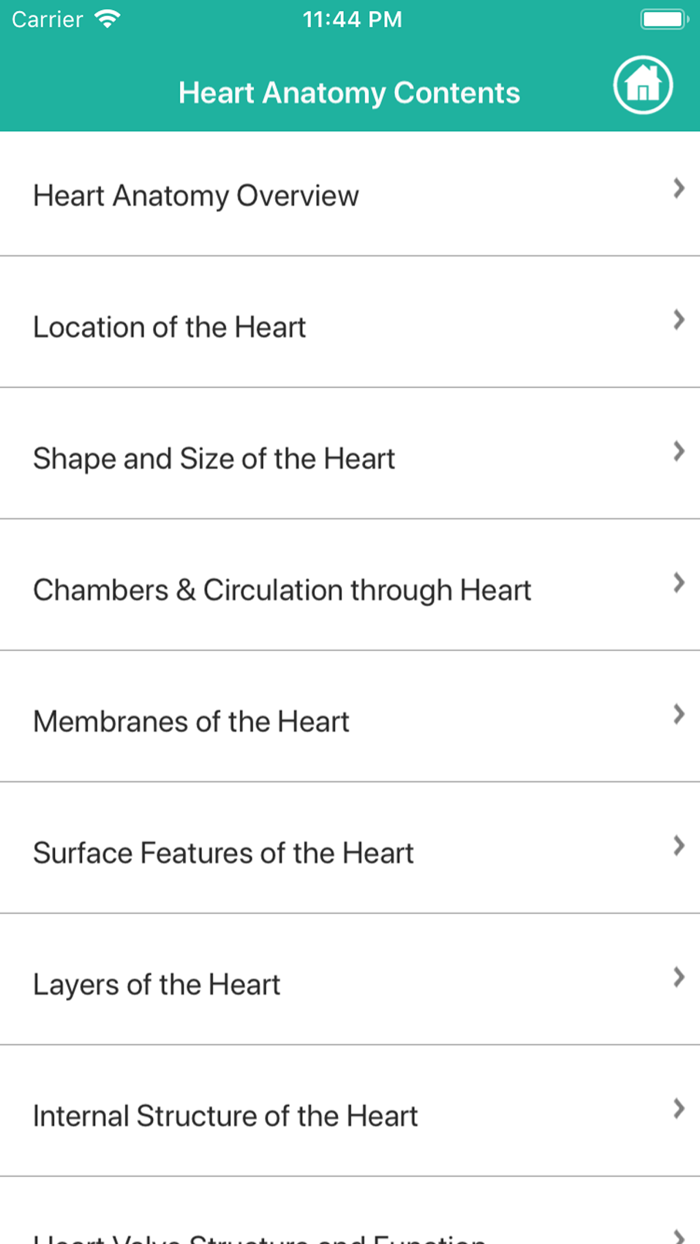Expand Chambers & Circulation using its arrow
Screen dimensions: 700x1244
(679, 583)
